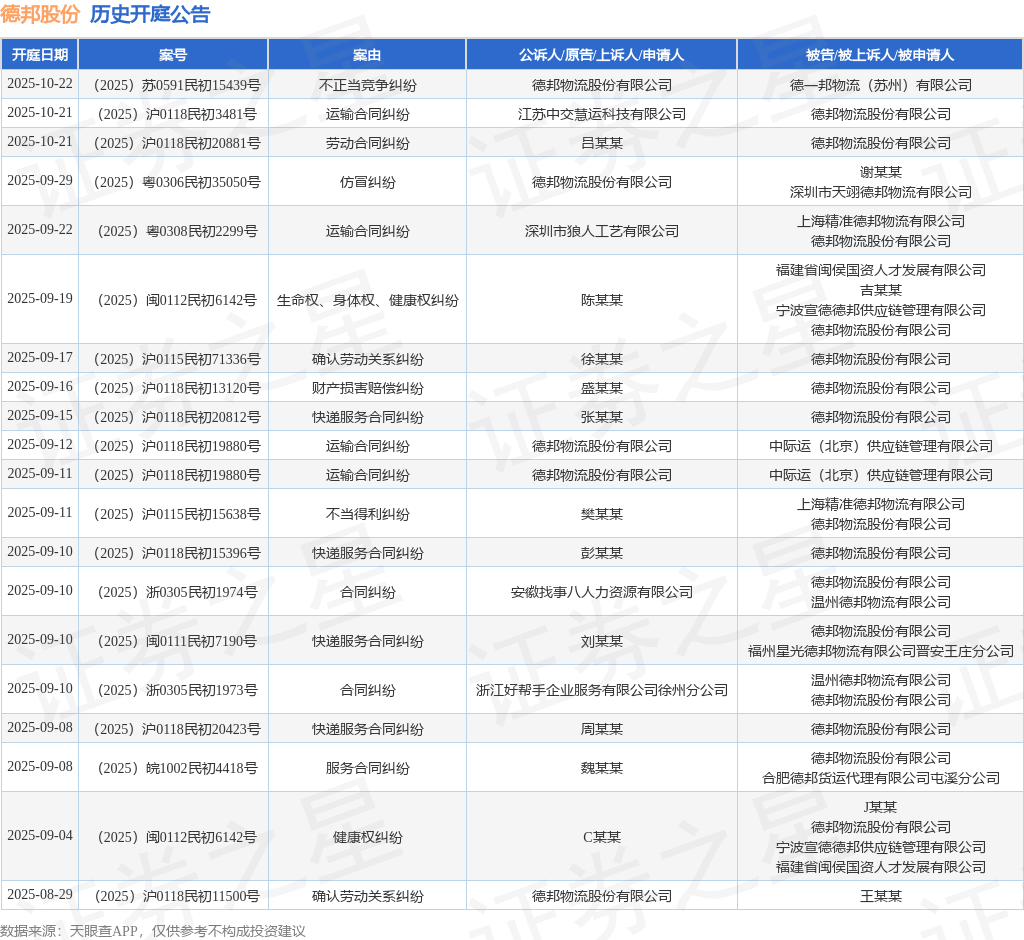Viewport: 1024px width, 940px height.
Task: Select the 开庭日期 column header
Action: 40,55
